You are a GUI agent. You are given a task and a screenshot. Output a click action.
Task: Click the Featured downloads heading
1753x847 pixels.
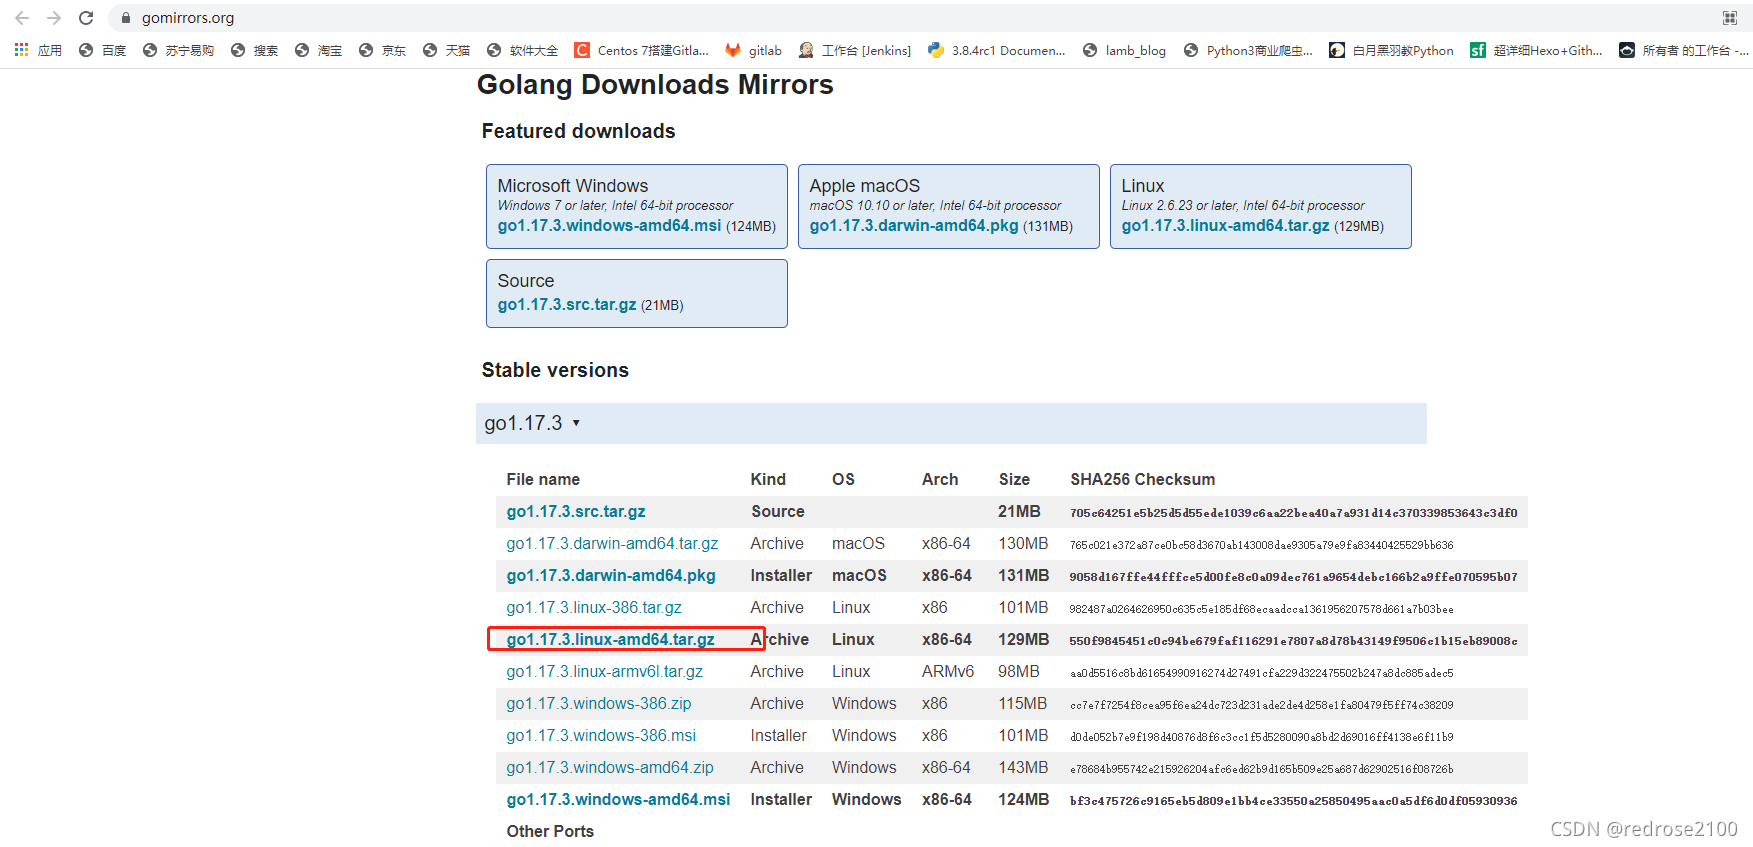click(x=578, y=131)
